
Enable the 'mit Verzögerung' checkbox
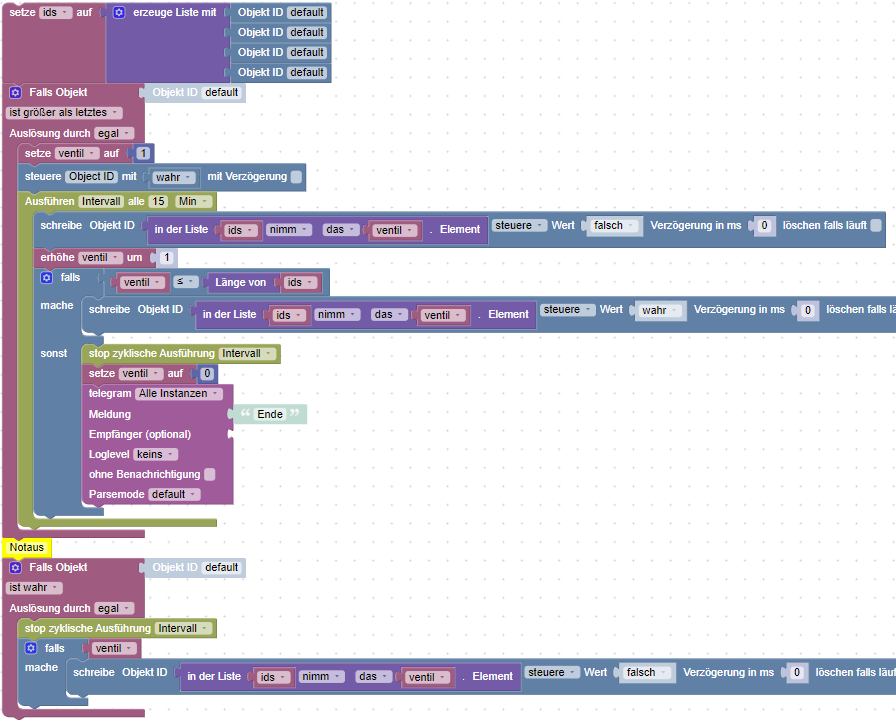pyautogui.click(x=296, y=177)
